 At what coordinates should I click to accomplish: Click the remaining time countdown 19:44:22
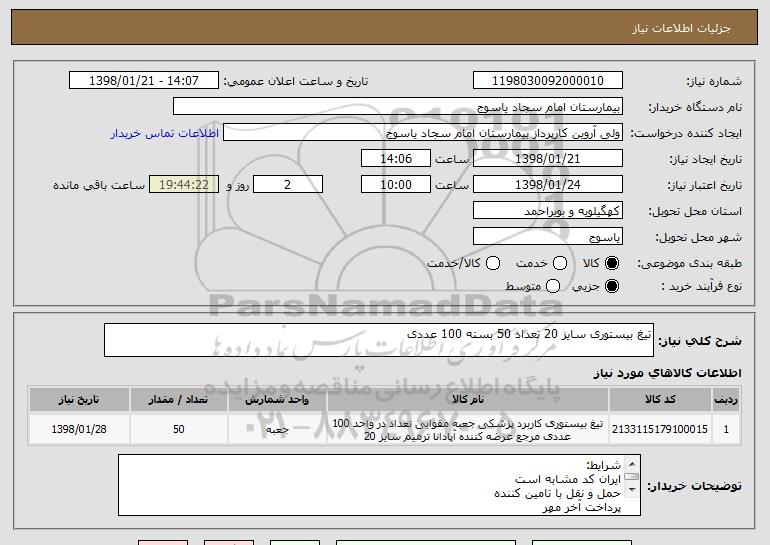184,185
